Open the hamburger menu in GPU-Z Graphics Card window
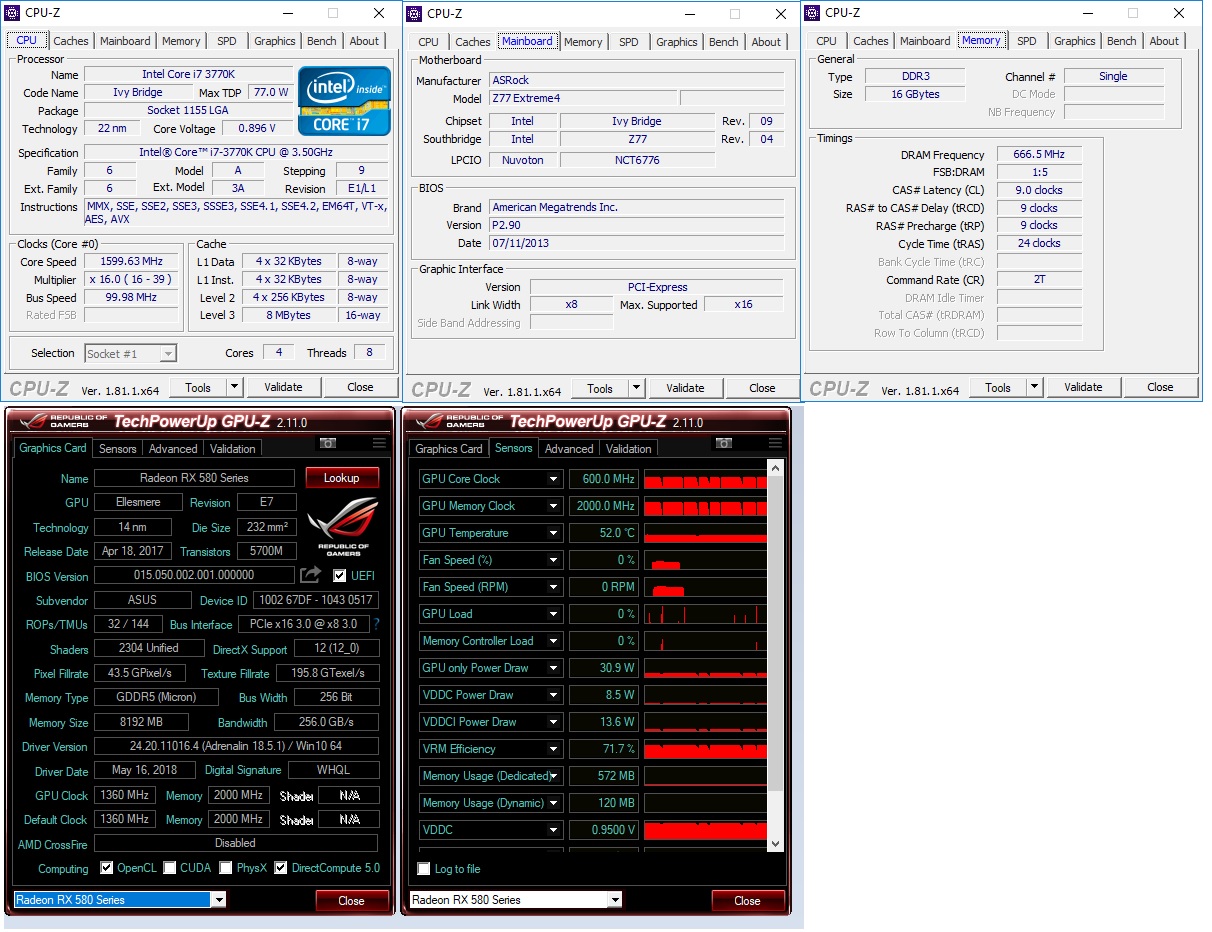Viewport: 1212px width, 932px height. tap(379, 444)
